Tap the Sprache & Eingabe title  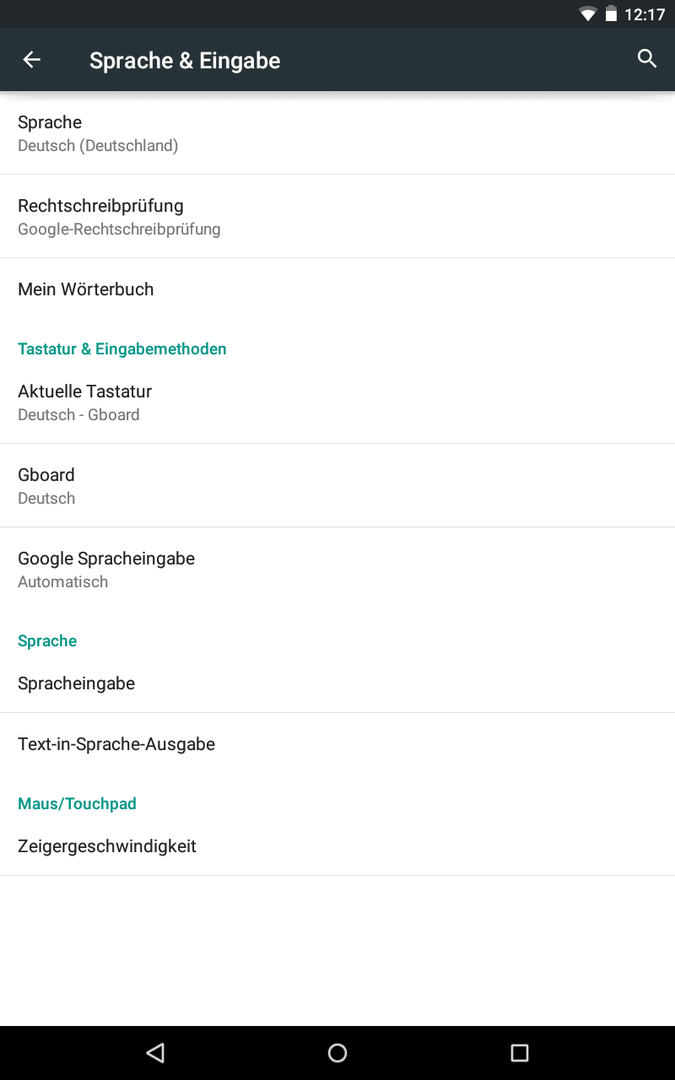185,61
